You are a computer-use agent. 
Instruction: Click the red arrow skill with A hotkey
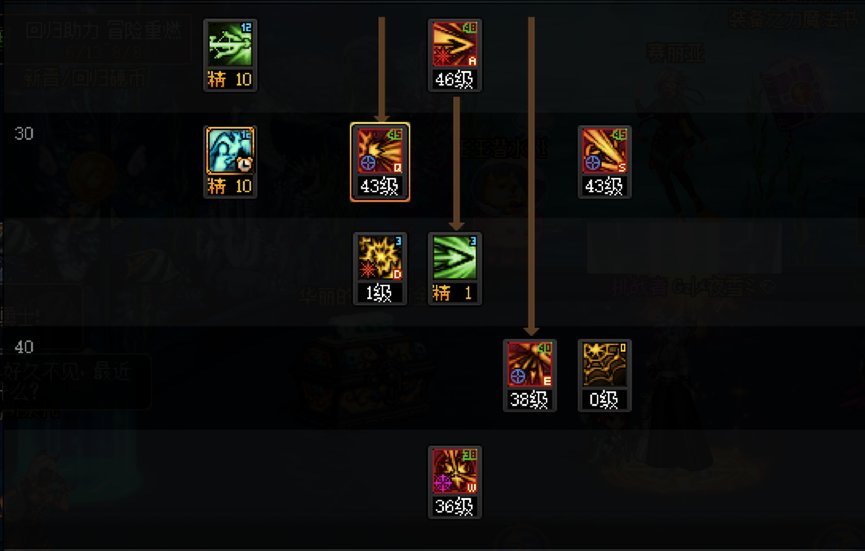pyautogui.click(x=455, y=44)
